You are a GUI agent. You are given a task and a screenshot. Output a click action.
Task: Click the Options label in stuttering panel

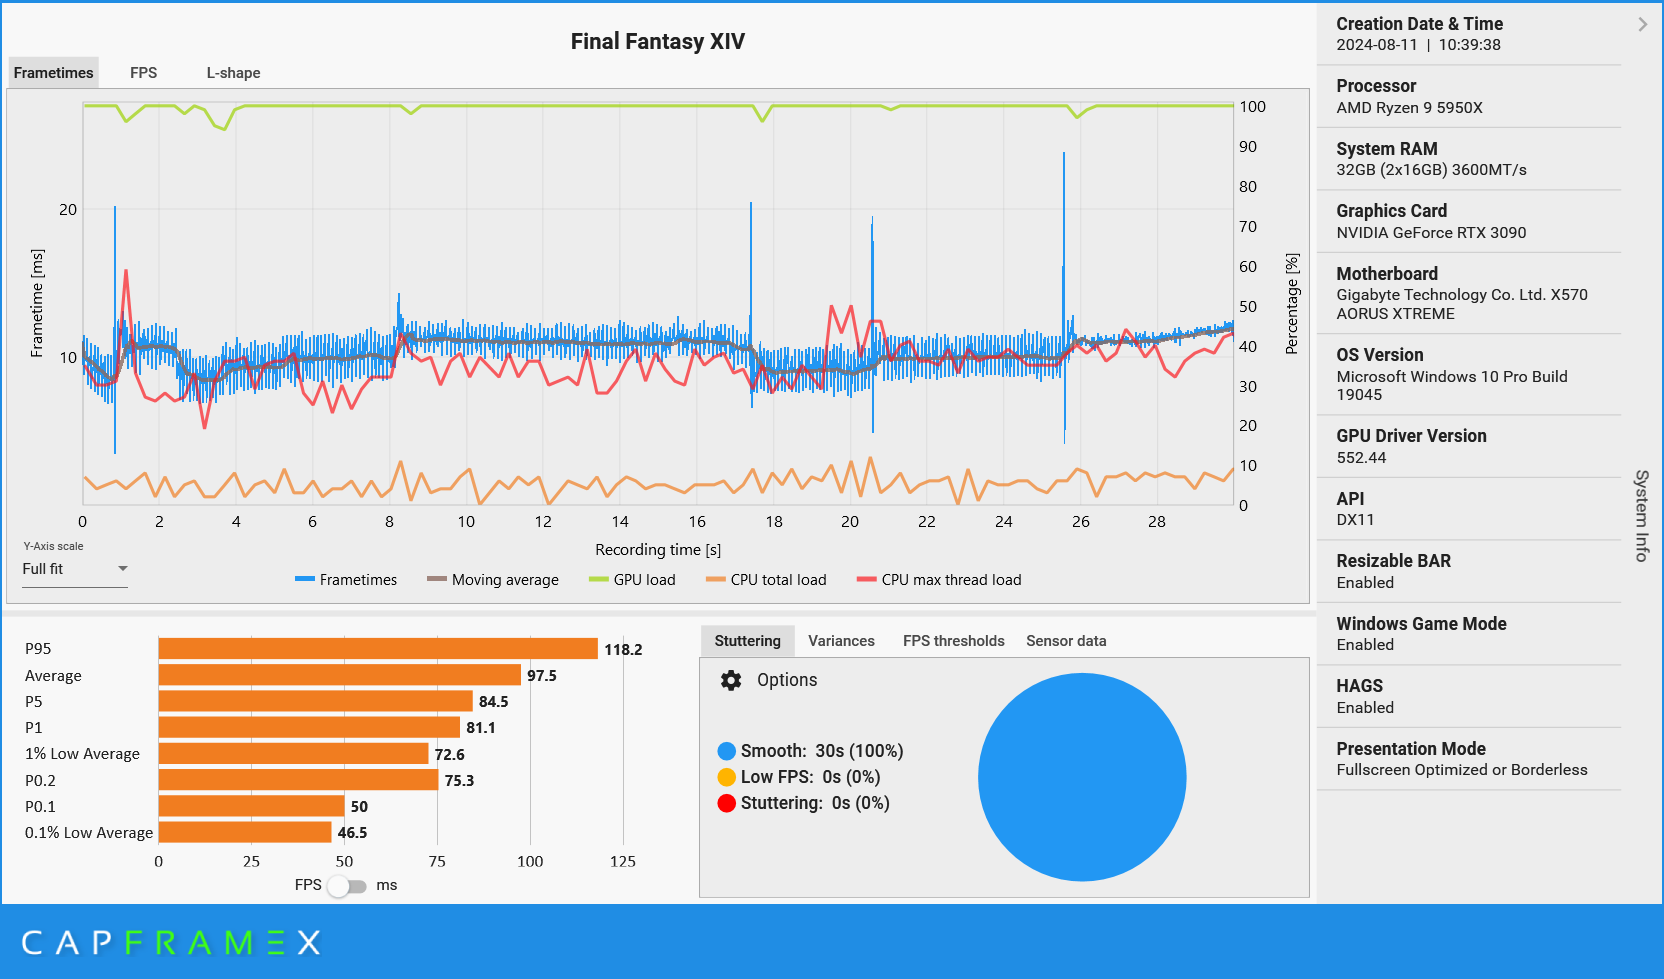pyautogui.click(x=787, y=680)
